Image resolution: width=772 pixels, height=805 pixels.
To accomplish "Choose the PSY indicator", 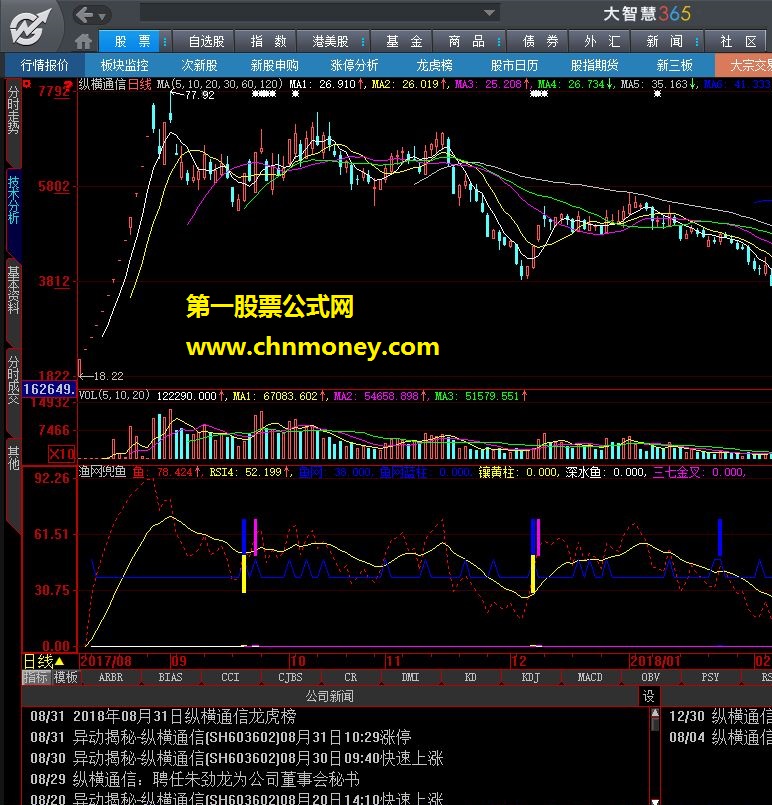I will (710, 677).
